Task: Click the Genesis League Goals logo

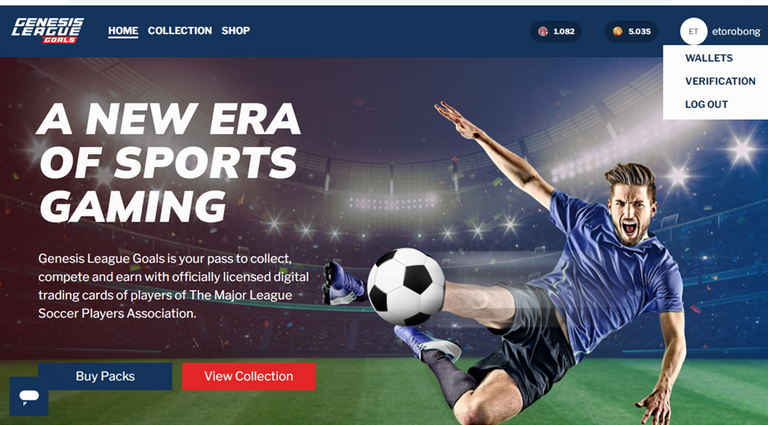Action: point(48,30)
